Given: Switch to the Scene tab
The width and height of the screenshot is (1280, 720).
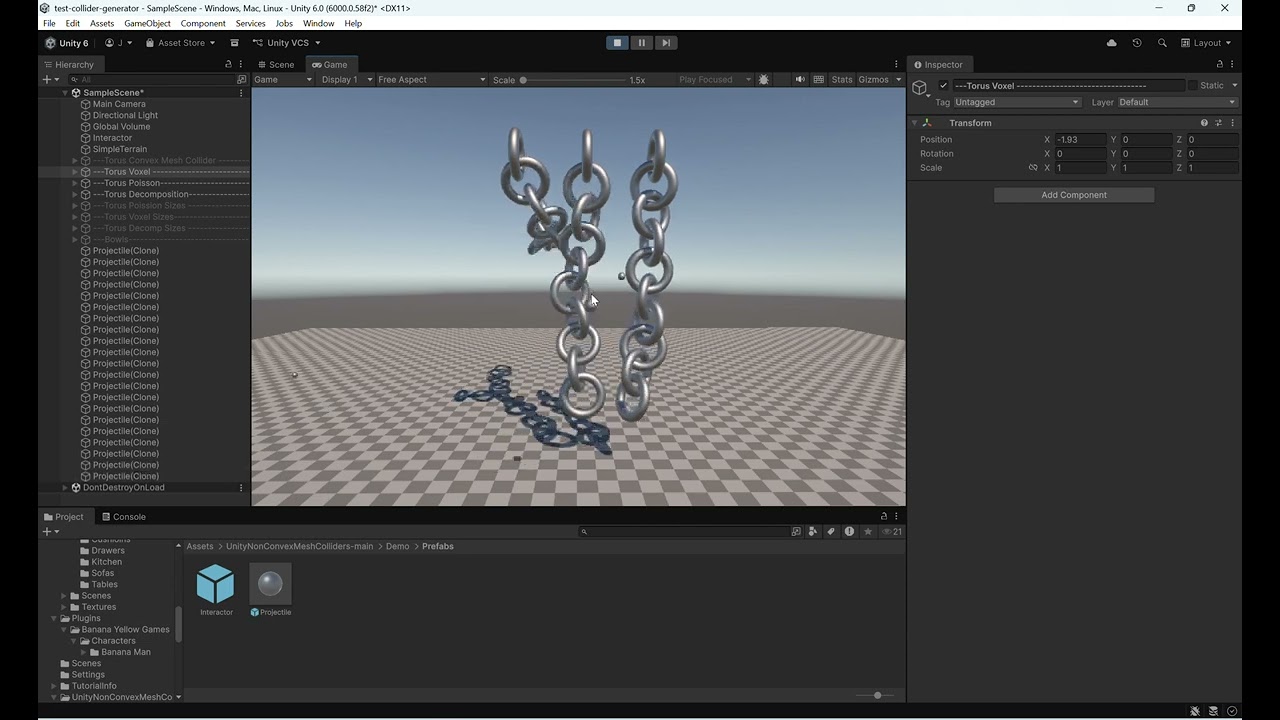Looking at the screenshot, I should tap(276, 64).
